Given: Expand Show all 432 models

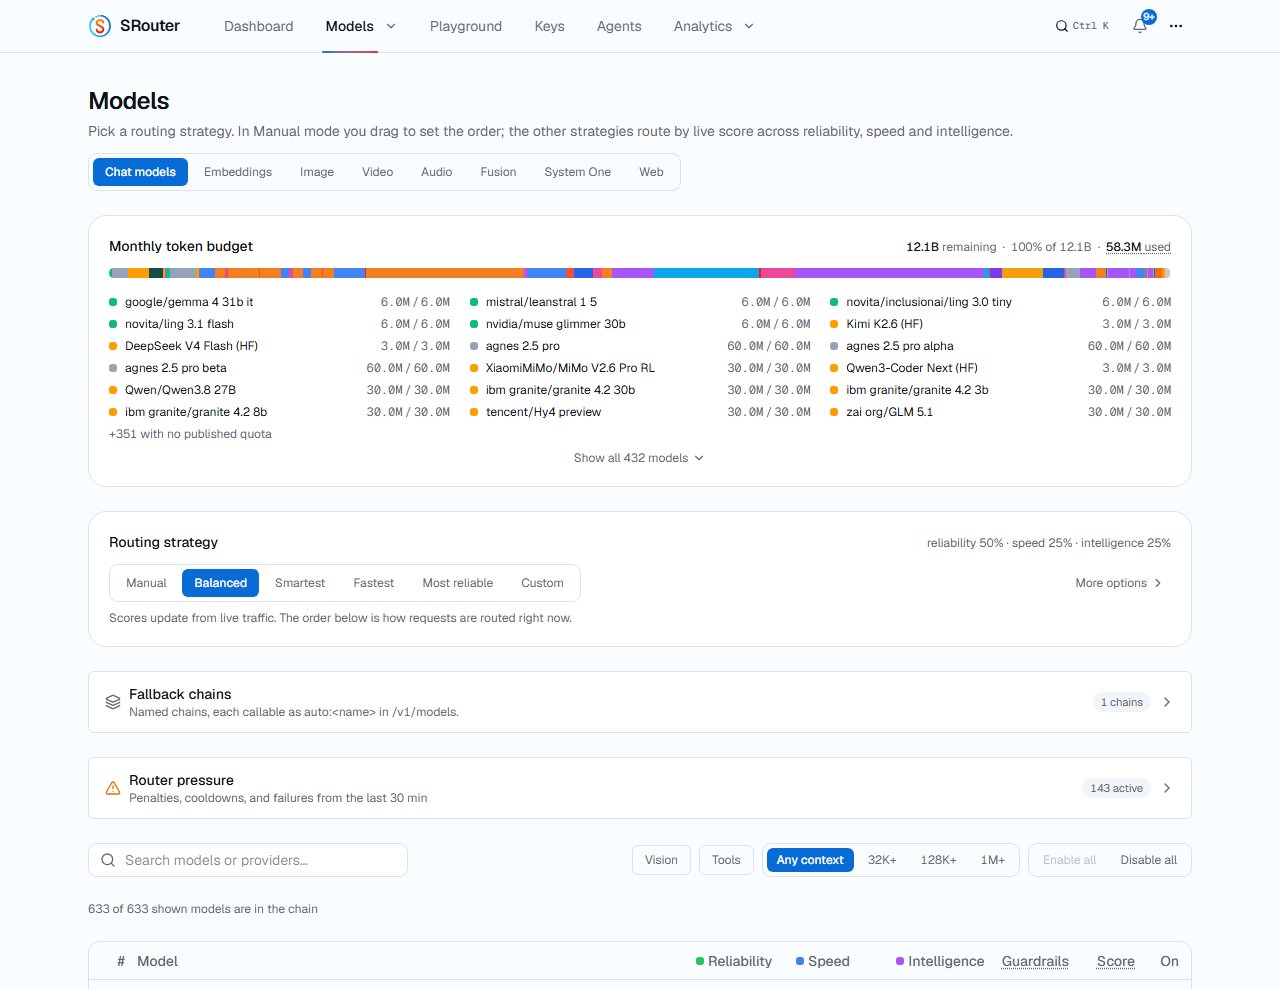Looking at the screenshot, I should point(639,458).
